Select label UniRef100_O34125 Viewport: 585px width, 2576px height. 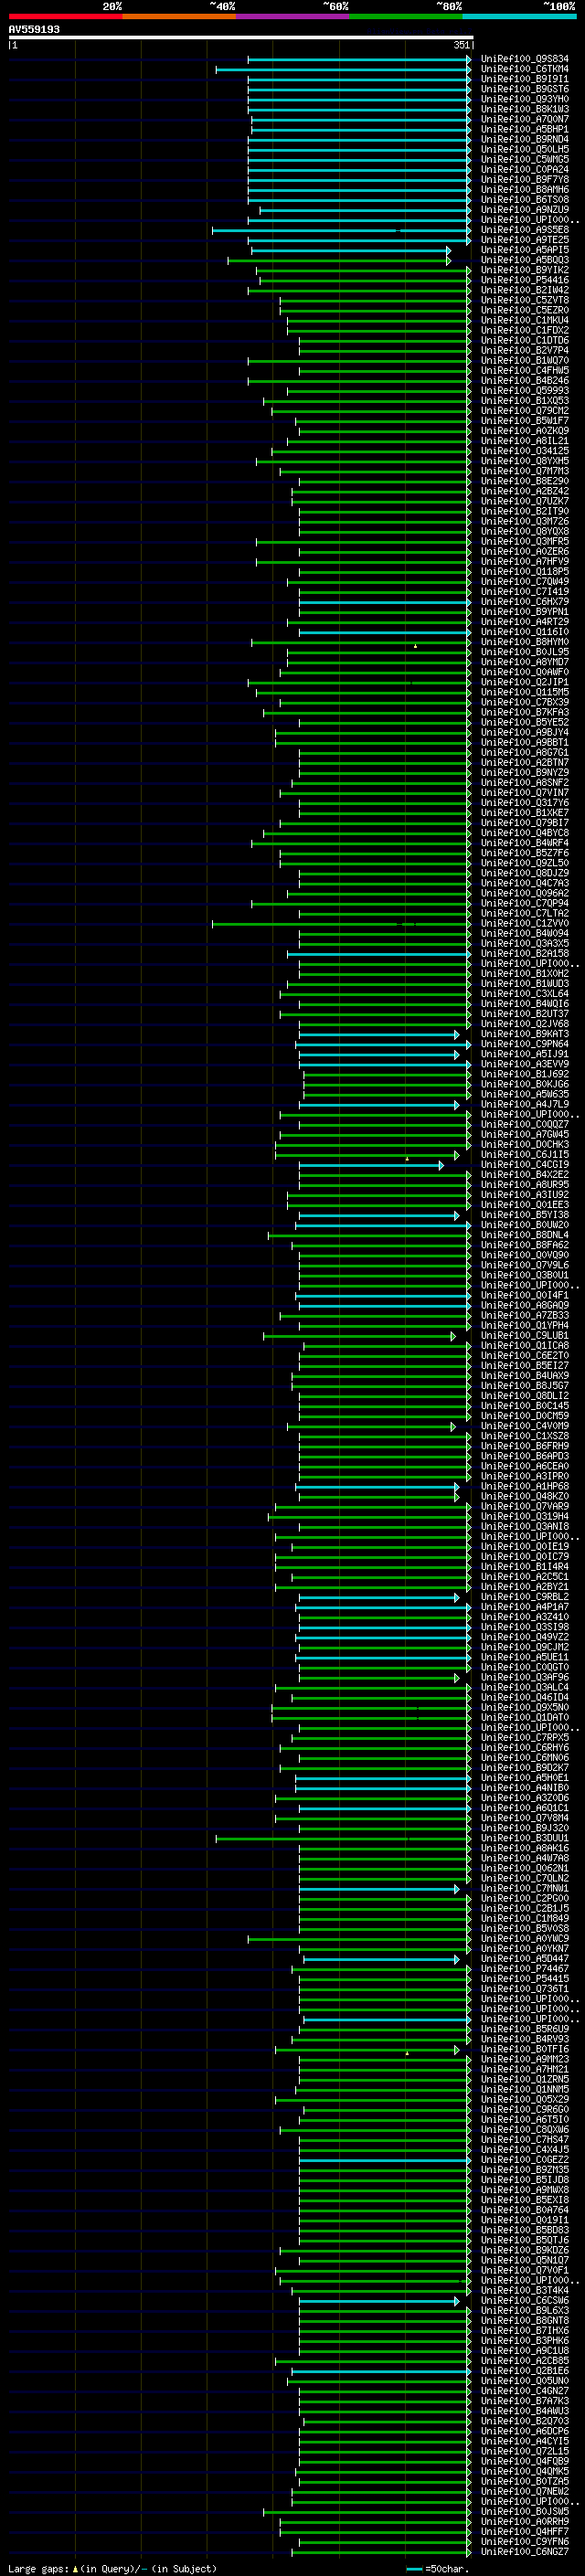pyautogui.click(x=525, y=451)
